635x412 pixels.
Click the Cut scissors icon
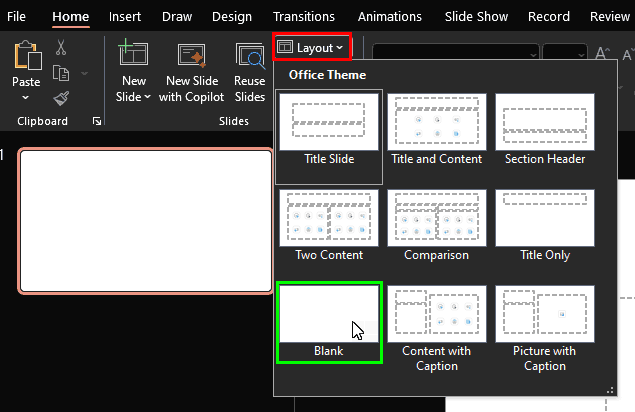pos(61,47)
